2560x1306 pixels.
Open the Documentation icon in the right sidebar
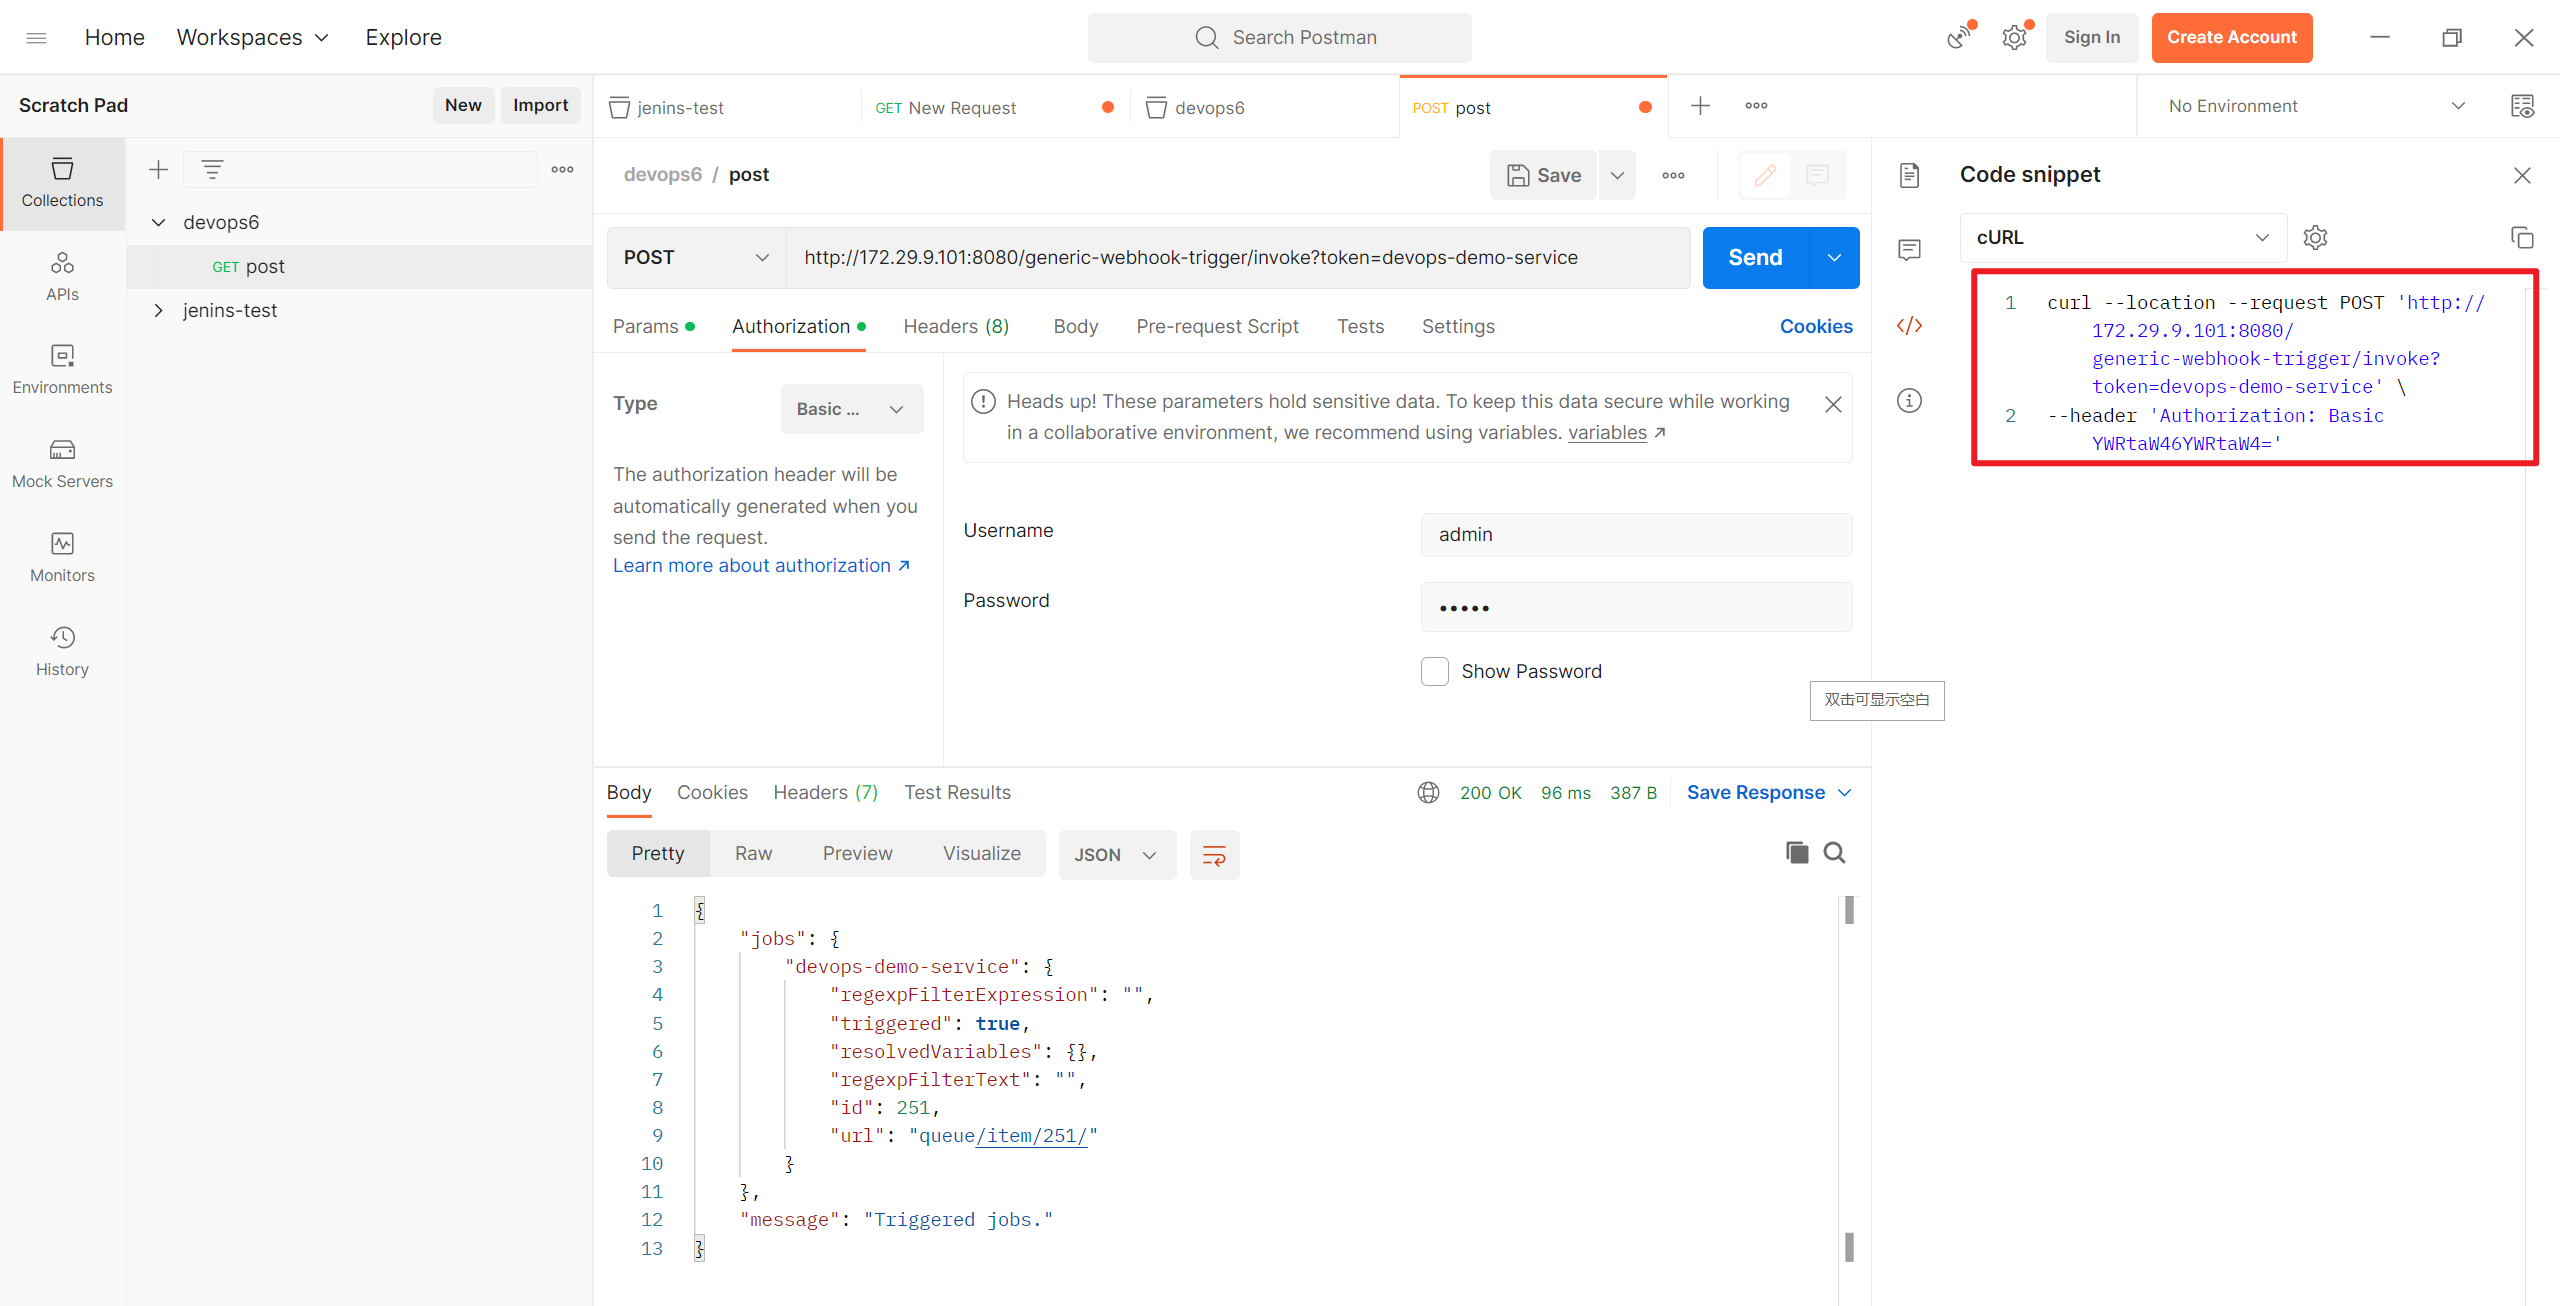click(x=1909, y=176)
